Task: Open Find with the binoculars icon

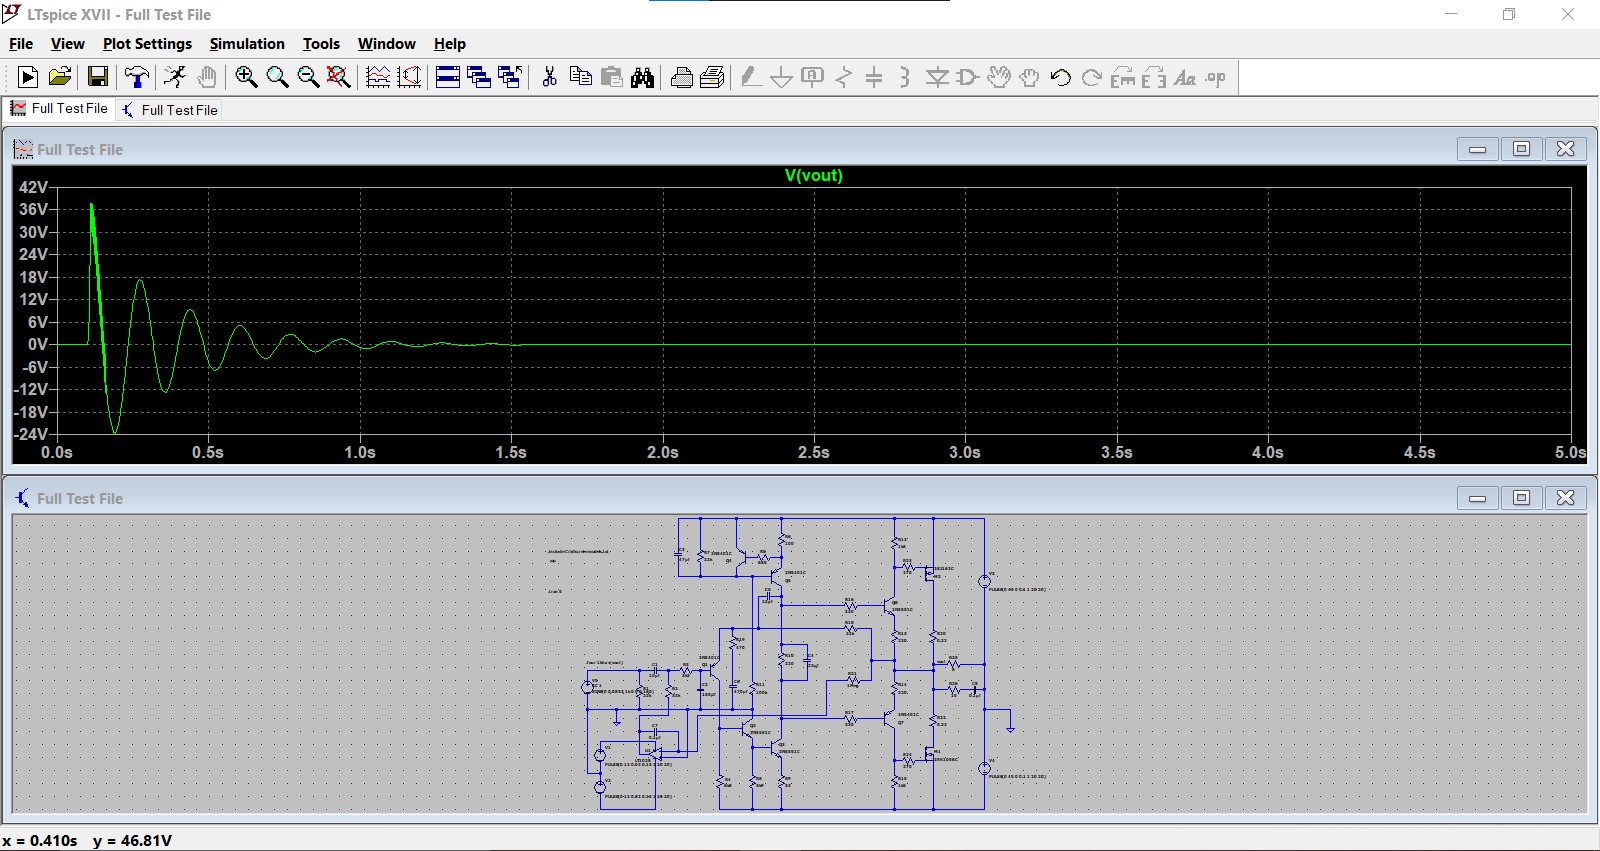Action: click(643, 77)
